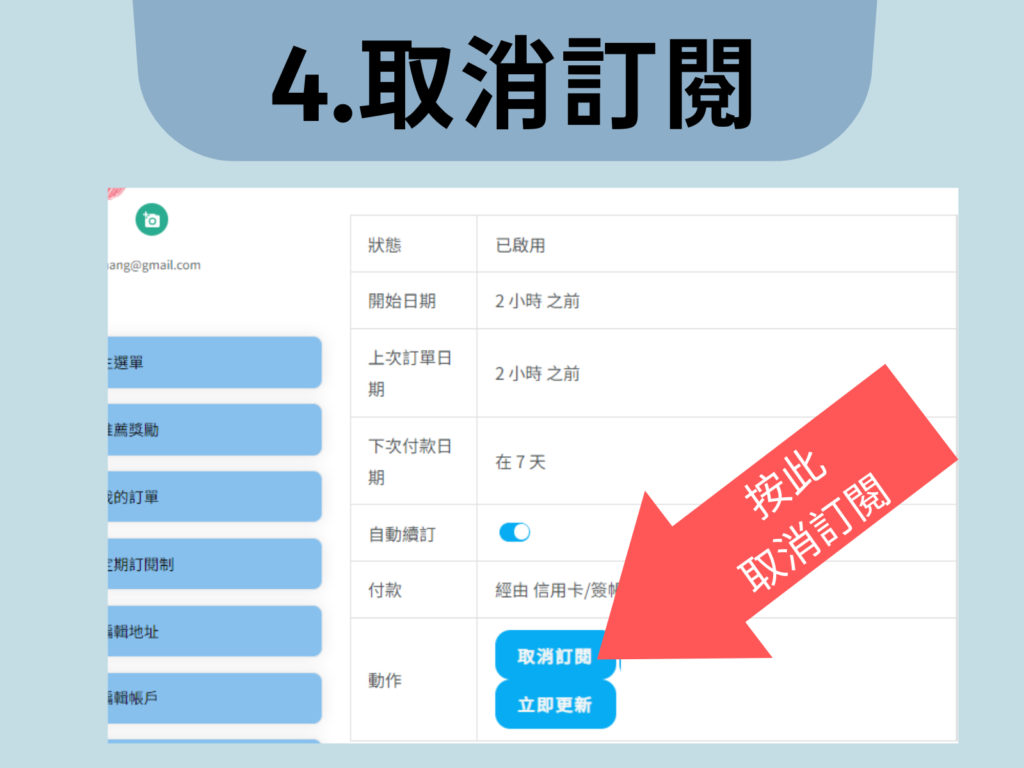Click the 4.取消訂閱 heading title
Screen dimensions: 1024x768
[x=511, y=82]
